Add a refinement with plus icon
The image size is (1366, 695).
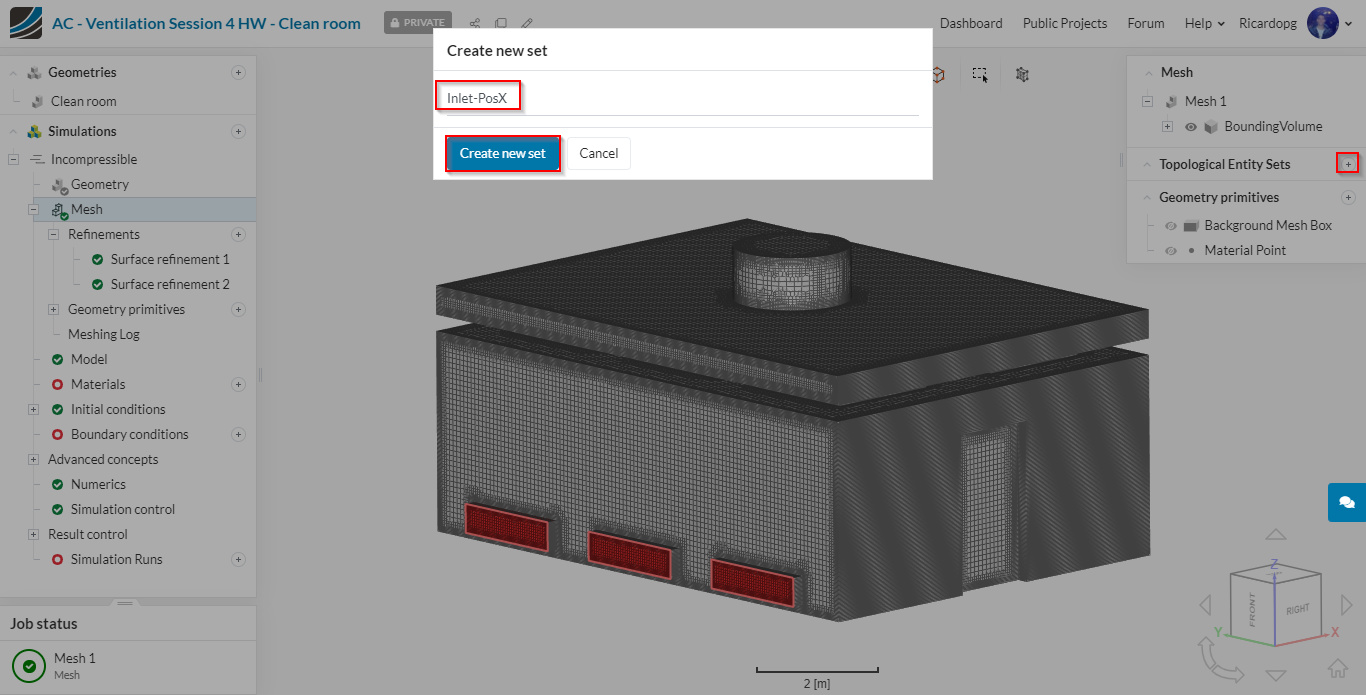[238, 234]
